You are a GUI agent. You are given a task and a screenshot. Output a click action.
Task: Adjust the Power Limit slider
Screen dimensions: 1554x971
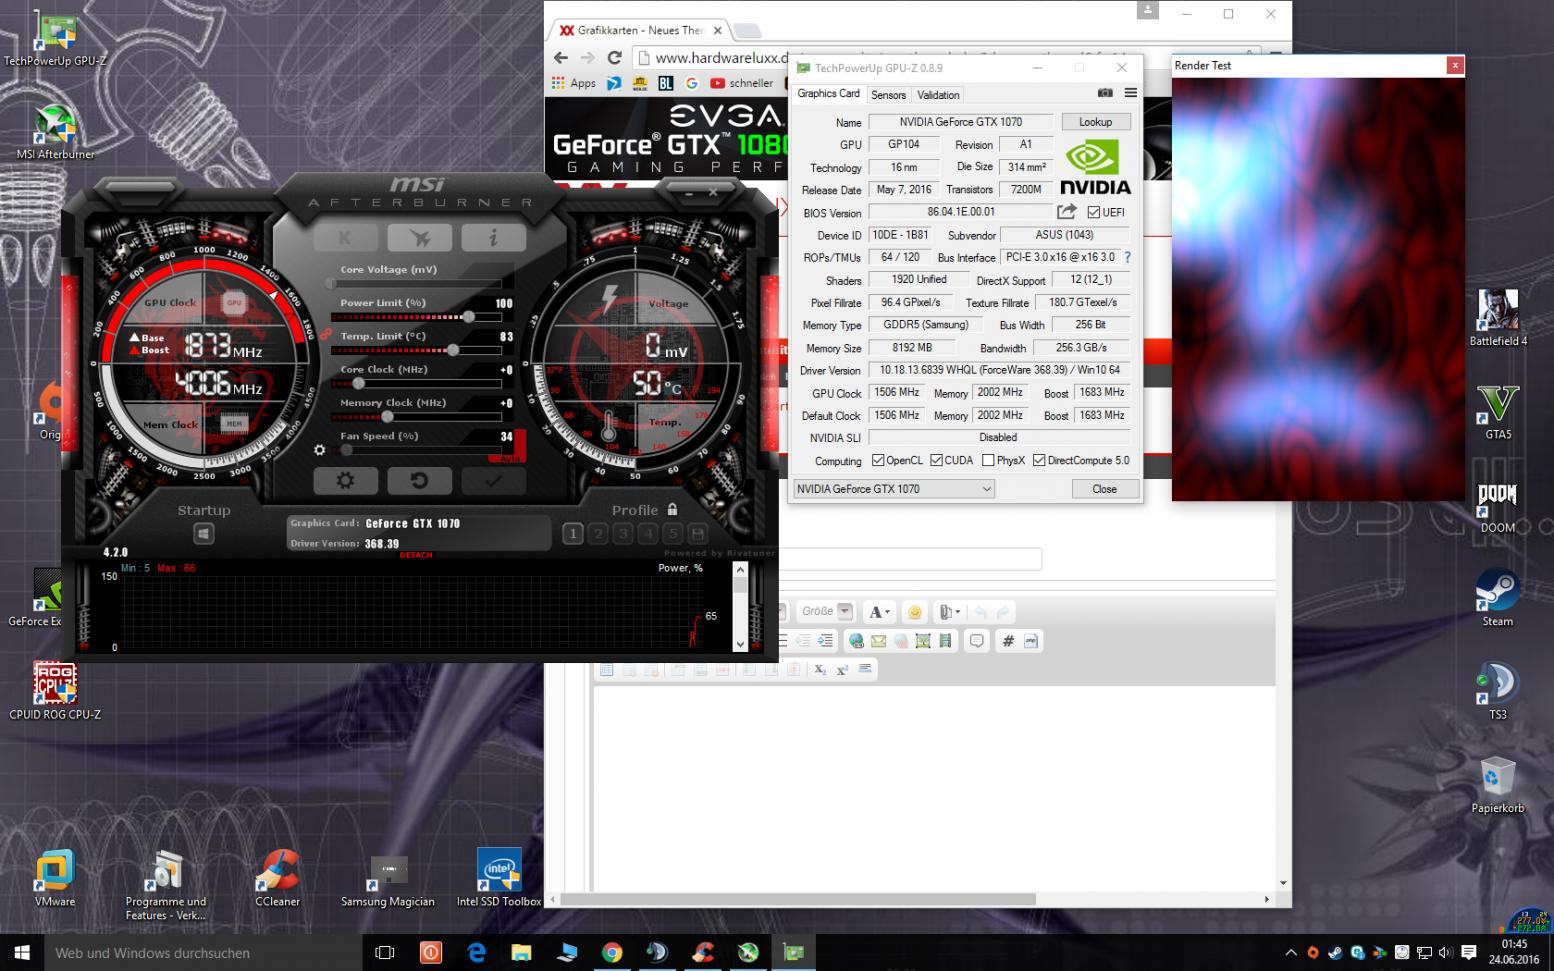417,317
